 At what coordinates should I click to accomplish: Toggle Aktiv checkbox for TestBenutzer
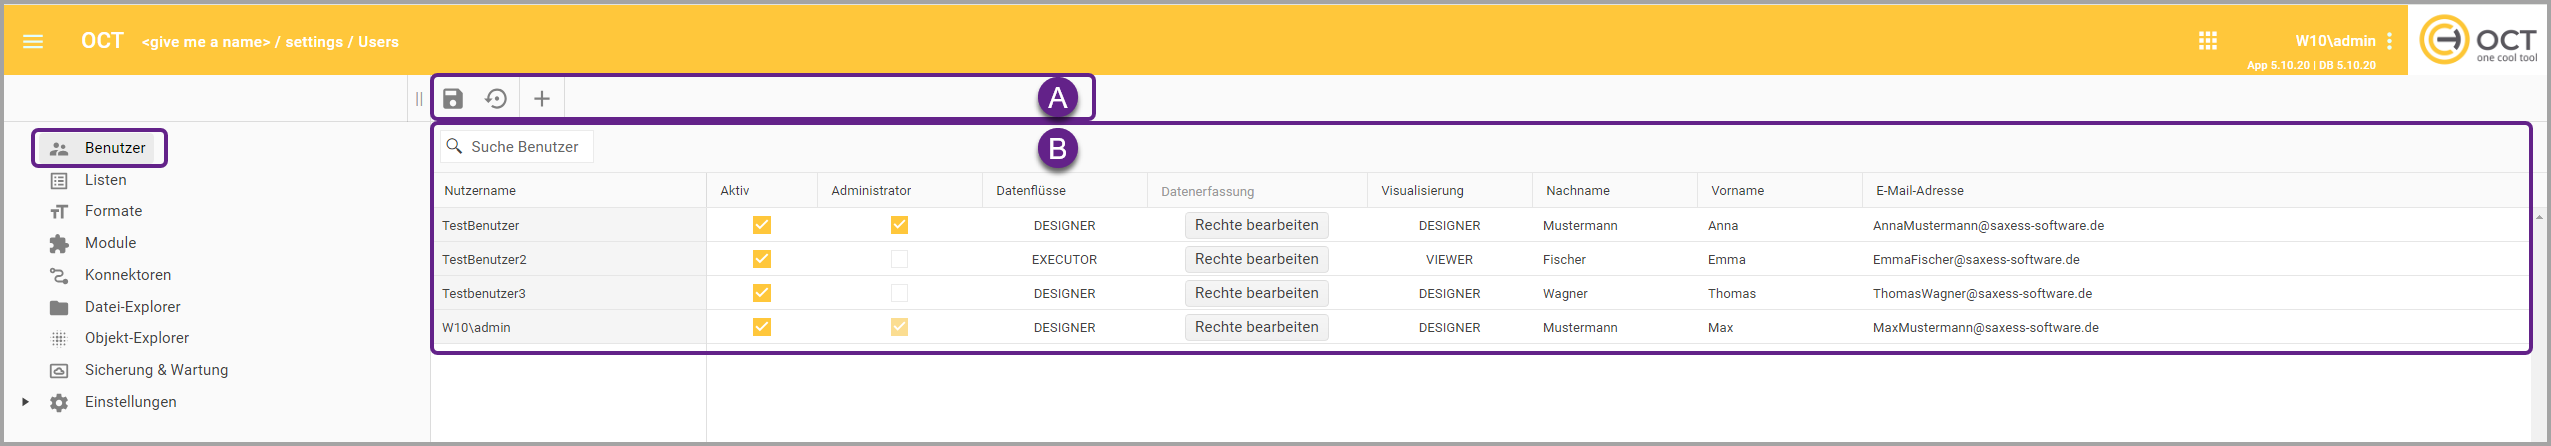pos(762,225)
